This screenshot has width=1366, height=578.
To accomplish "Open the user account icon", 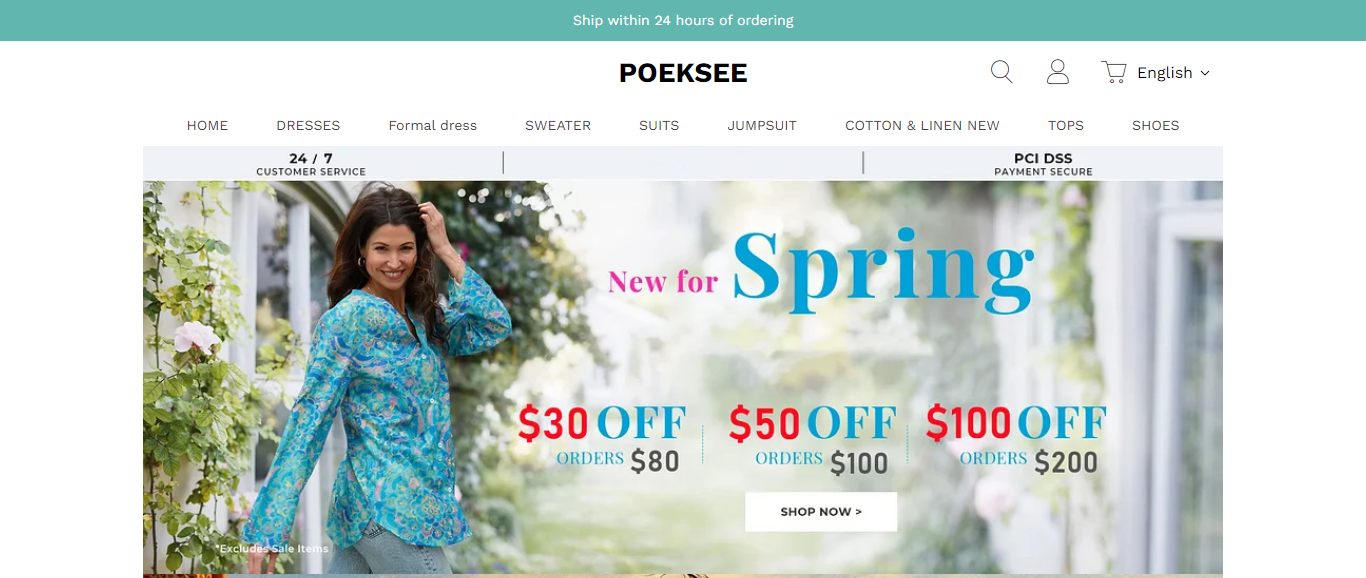I will (1058, 72).
